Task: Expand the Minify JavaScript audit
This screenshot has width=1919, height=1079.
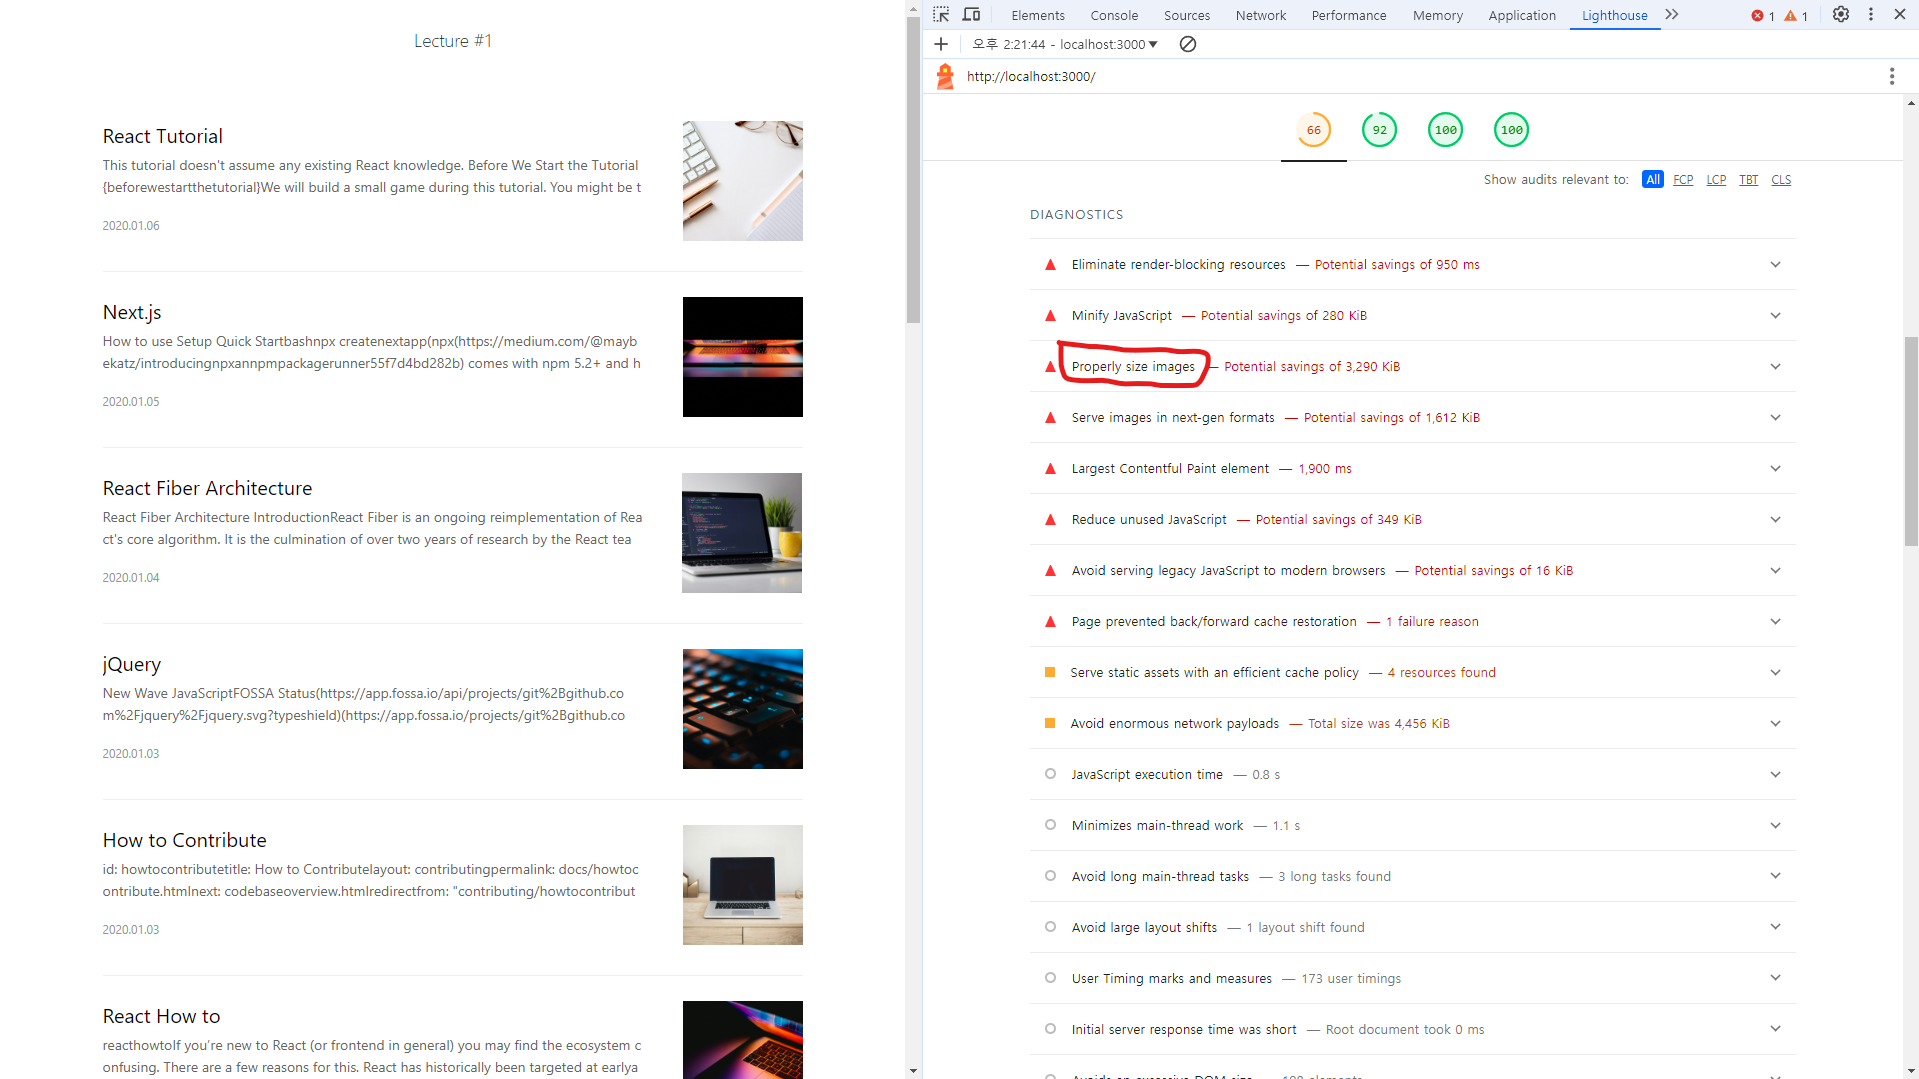Action: [1413, 316]
